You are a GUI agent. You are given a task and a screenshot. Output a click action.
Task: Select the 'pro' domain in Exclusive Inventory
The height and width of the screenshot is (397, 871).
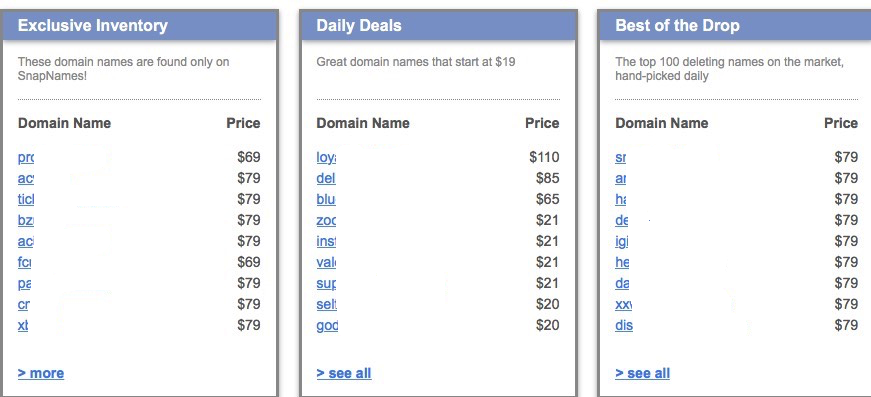pyautogui.click(x=26, y=158)
